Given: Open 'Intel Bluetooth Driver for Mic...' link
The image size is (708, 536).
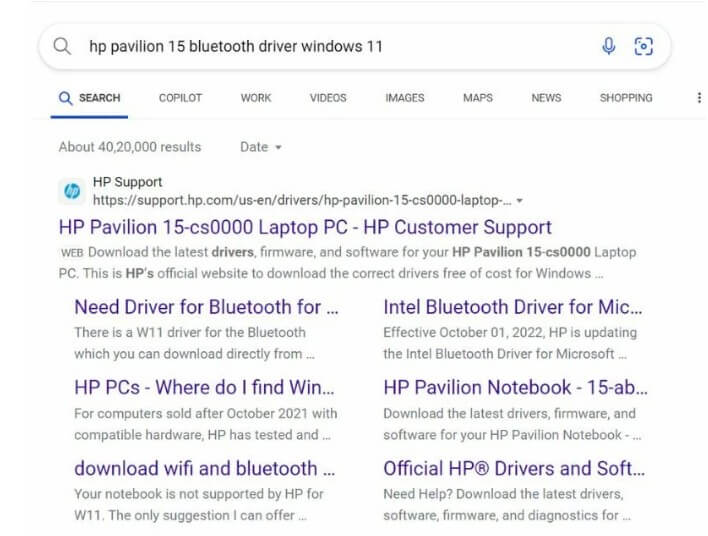Looking at the screenshot, I should 512,307.
